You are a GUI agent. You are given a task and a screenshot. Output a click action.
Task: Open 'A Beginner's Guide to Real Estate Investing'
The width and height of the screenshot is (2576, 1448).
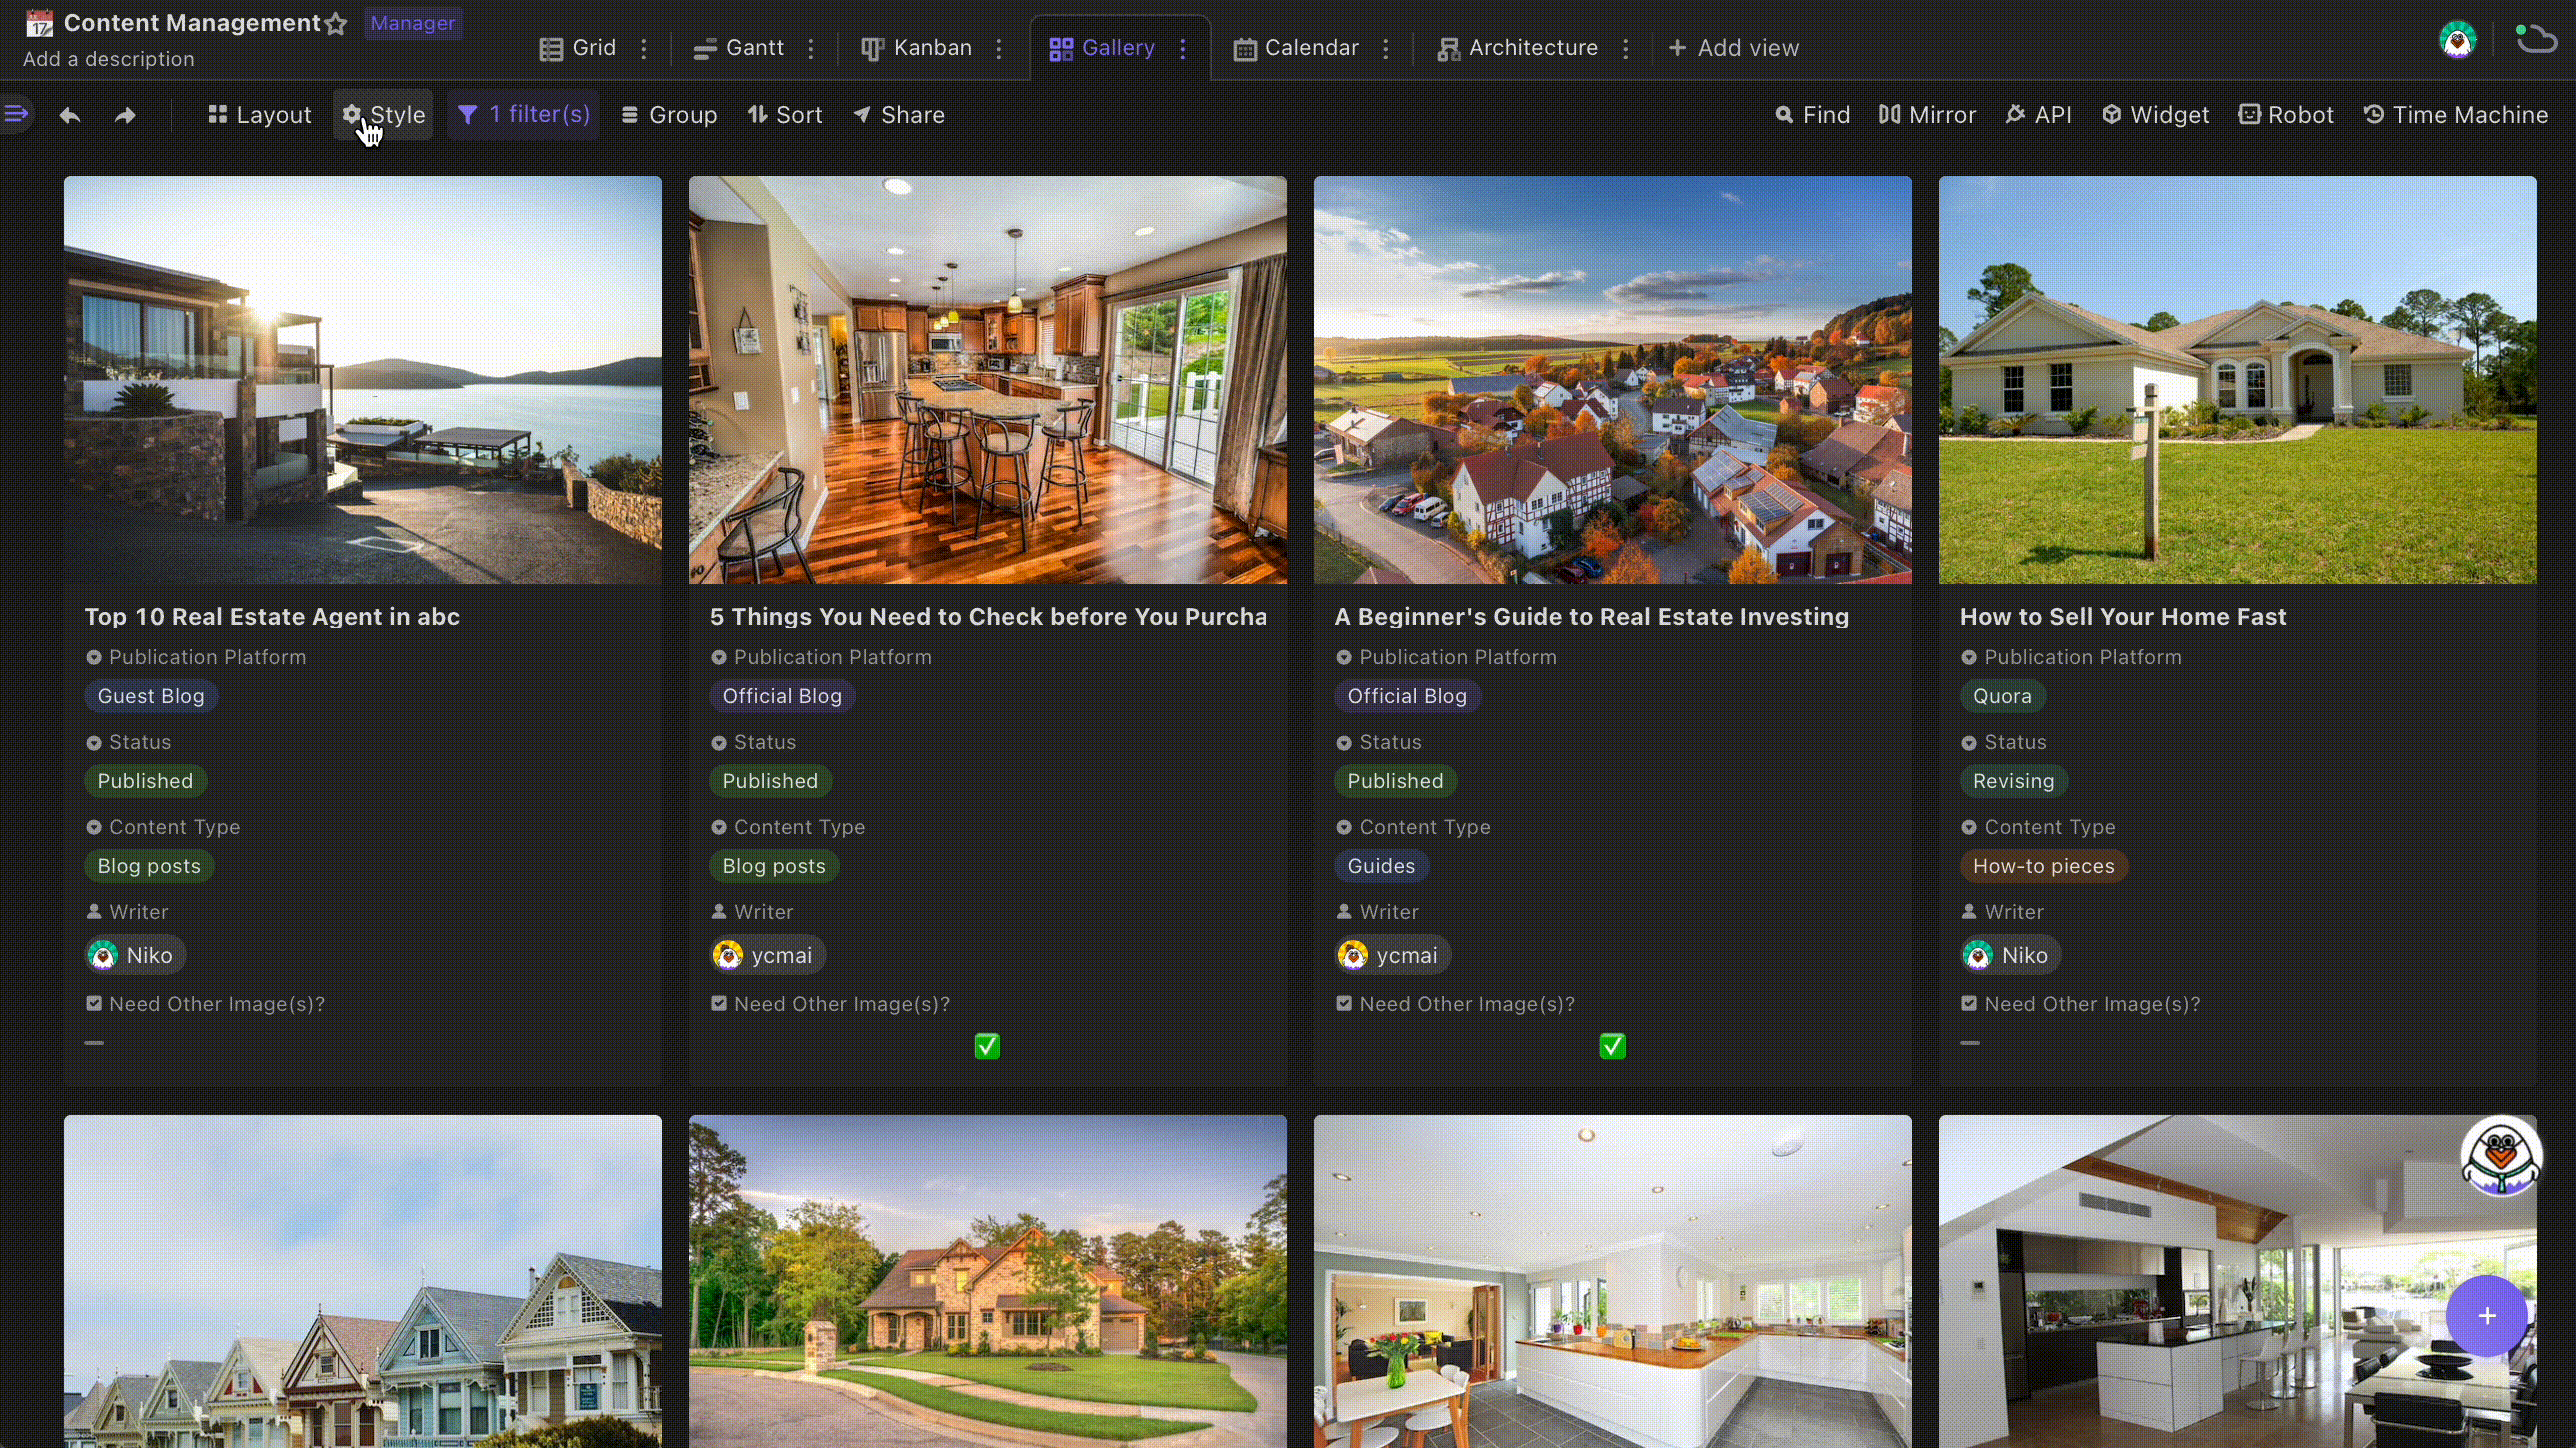tap(1592, 616)
